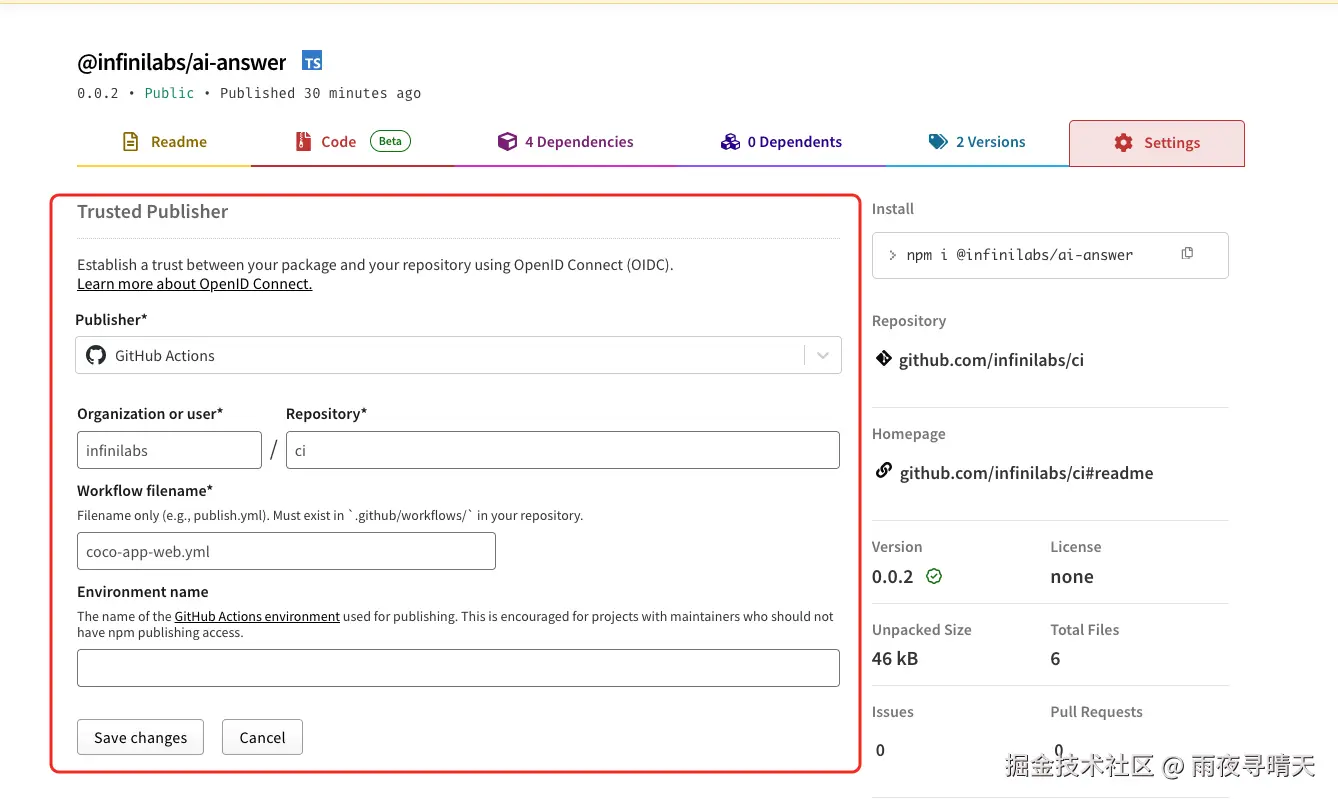This screenshot has height=802, width=1338.
Task: Open the github.com/infinilabs/ci repository link
Action: point(991,360)
